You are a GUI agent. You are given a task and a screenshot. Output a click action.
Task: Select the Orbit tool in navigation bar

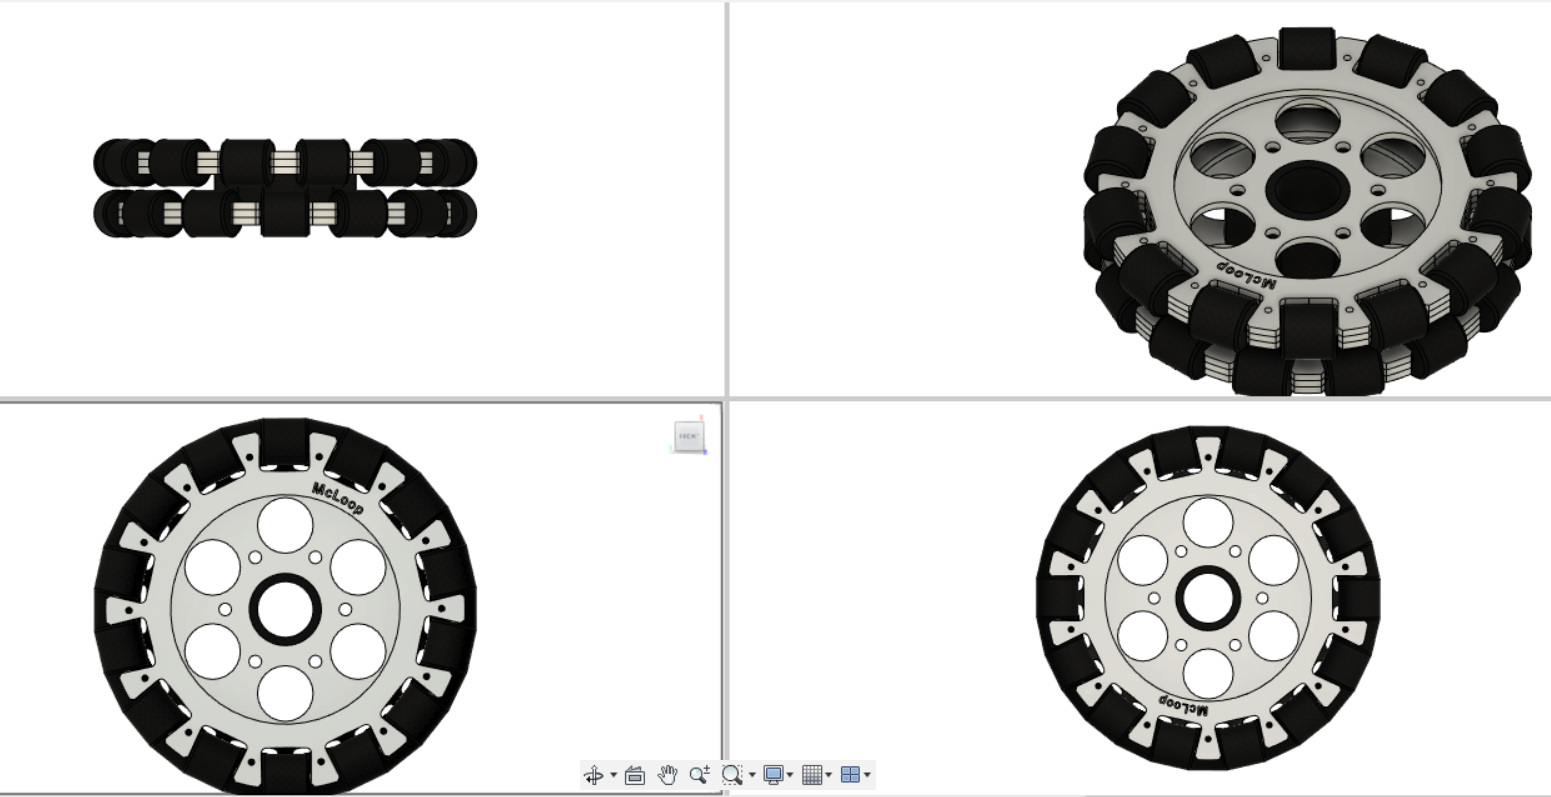click(594, 775)
